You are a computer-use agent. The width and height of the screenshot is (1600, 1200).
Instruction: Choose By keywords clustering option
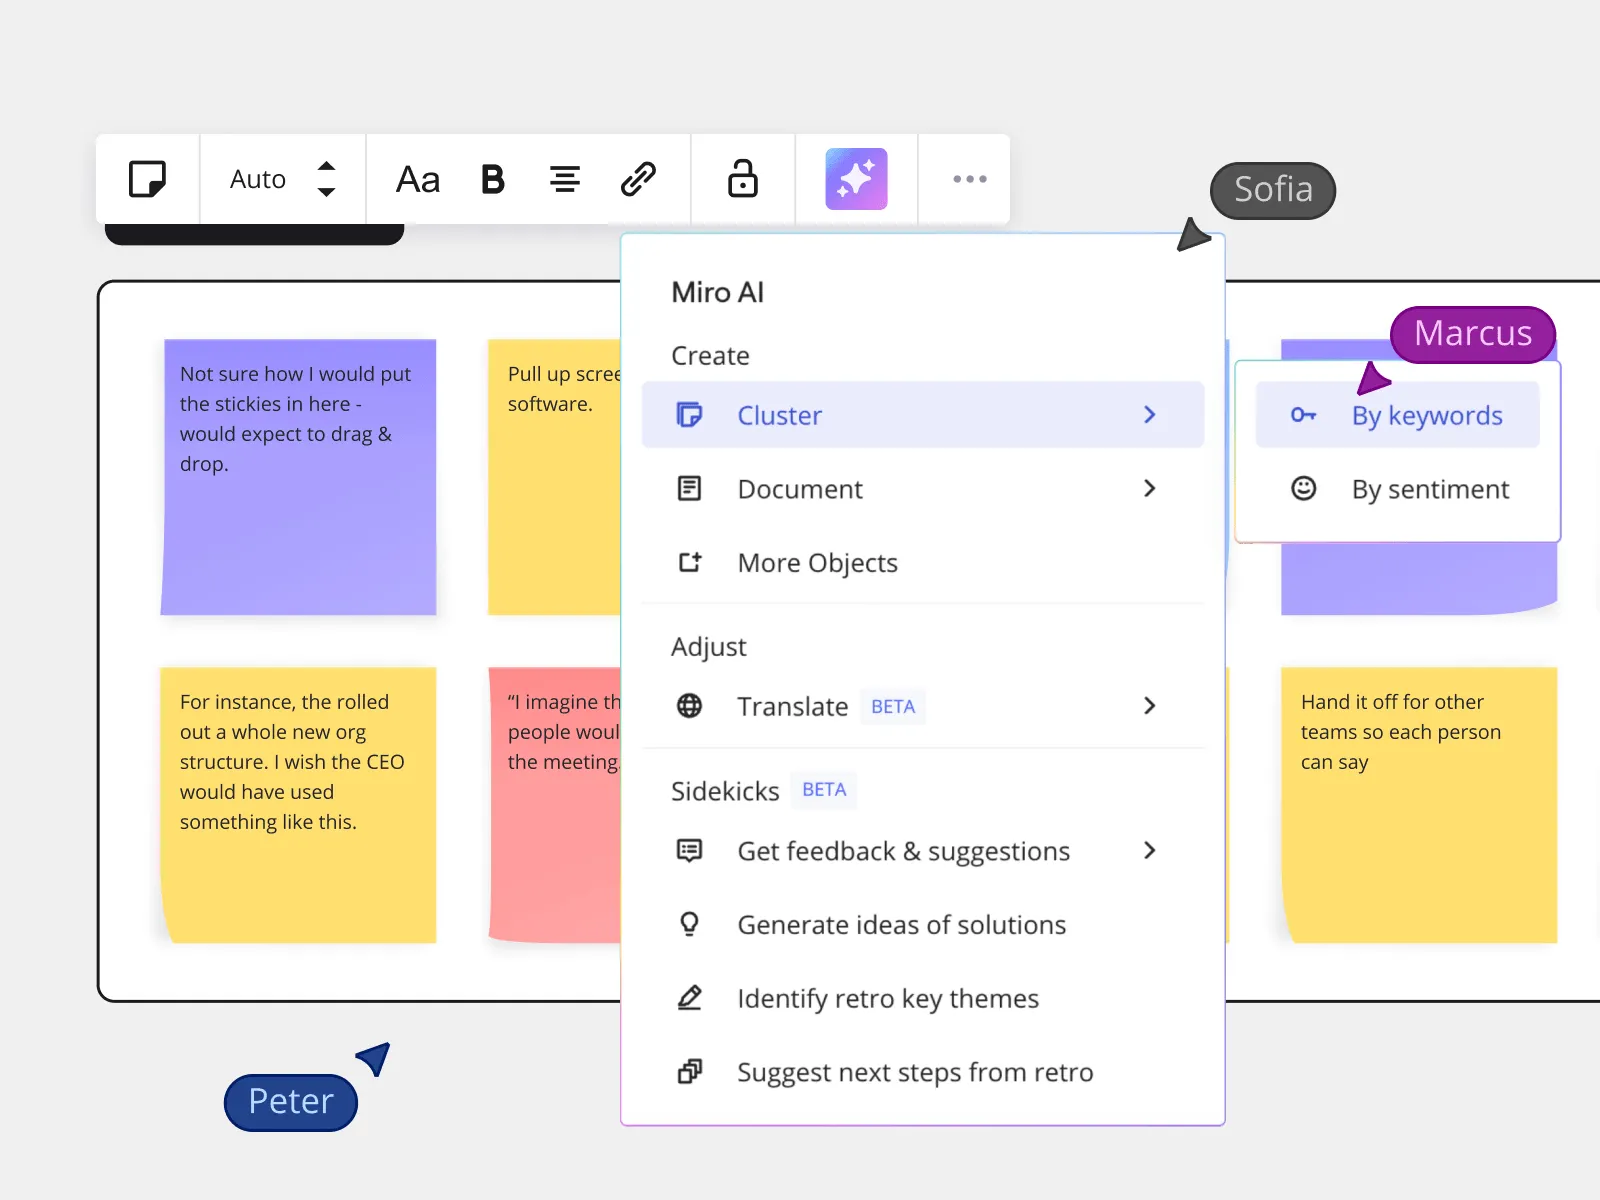[x=1398, y=415]
